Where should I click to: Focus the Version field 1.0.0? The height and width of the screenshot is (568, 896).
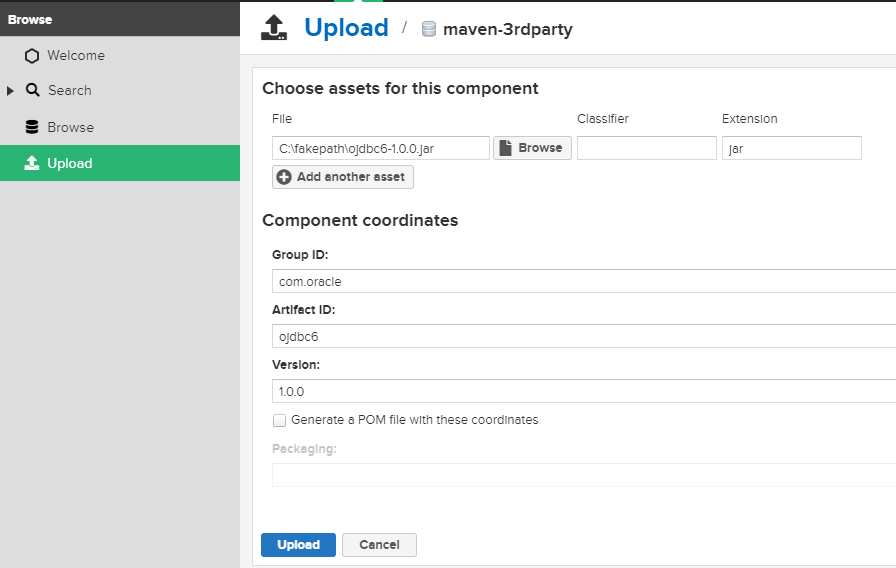584,391
